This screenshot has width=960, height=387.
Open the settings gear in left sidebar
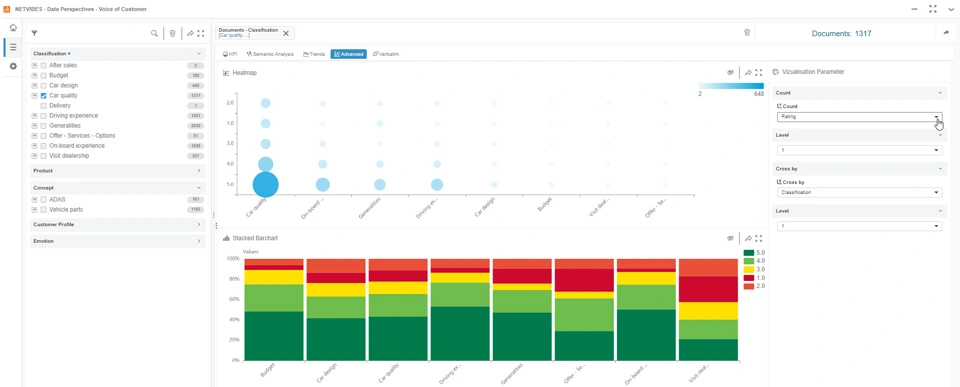click(13, 66)
